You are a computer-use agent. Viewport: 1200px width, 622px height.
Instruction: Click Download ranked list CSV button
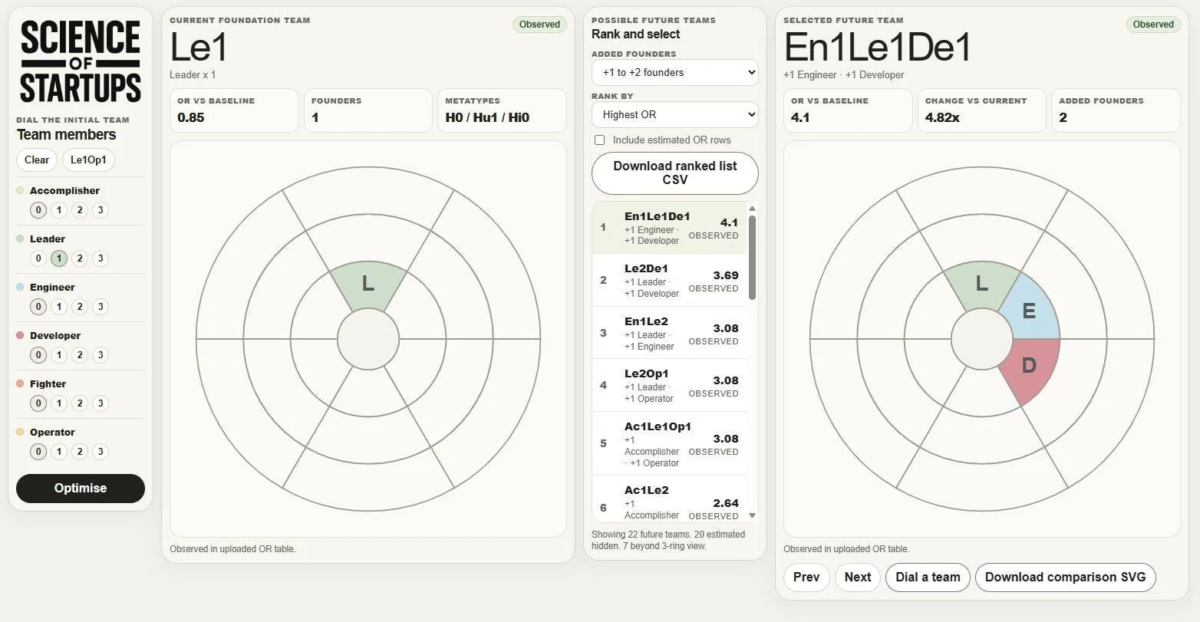pos(674,173)
